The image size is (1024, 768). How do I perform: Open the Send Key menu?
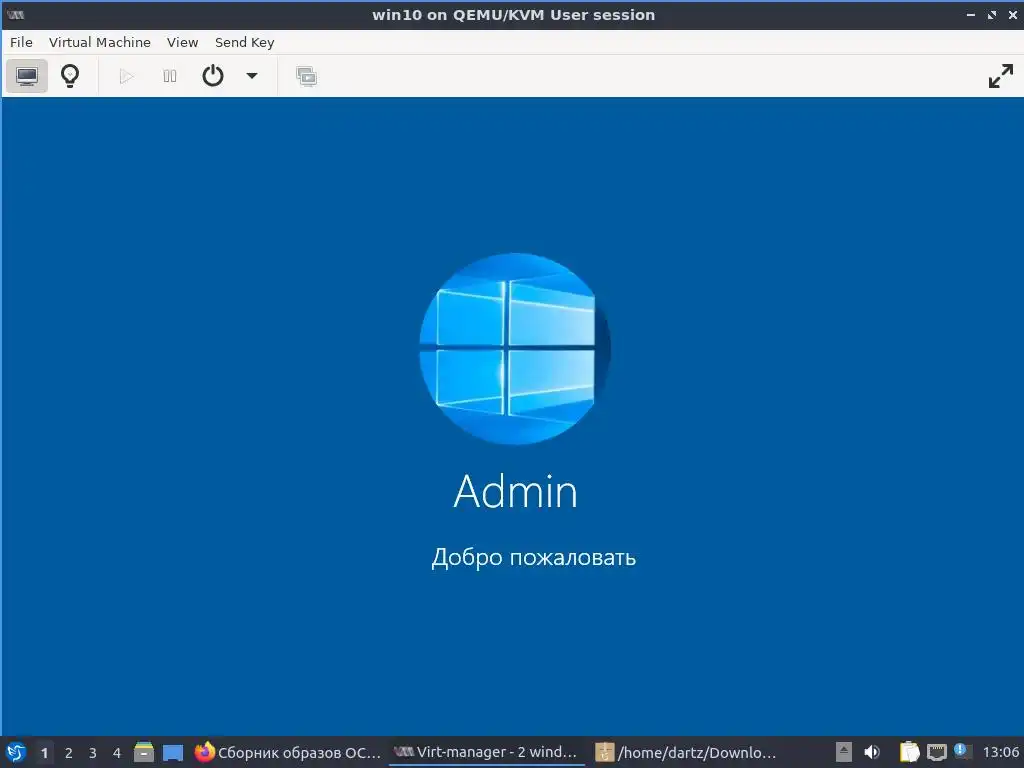[244, 42]
